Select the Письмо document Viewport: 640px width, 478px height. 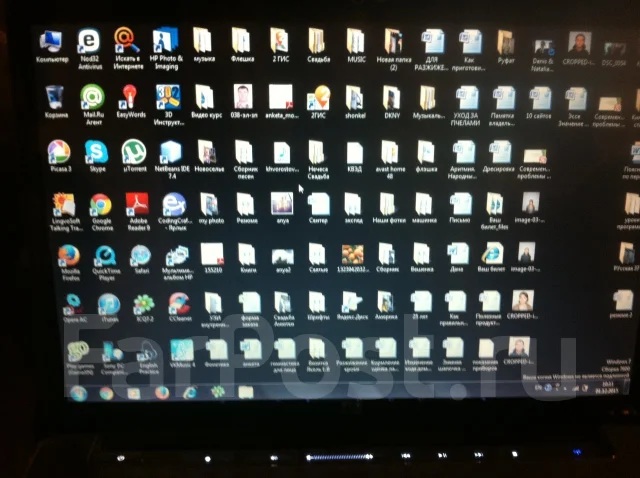(460, 208)
